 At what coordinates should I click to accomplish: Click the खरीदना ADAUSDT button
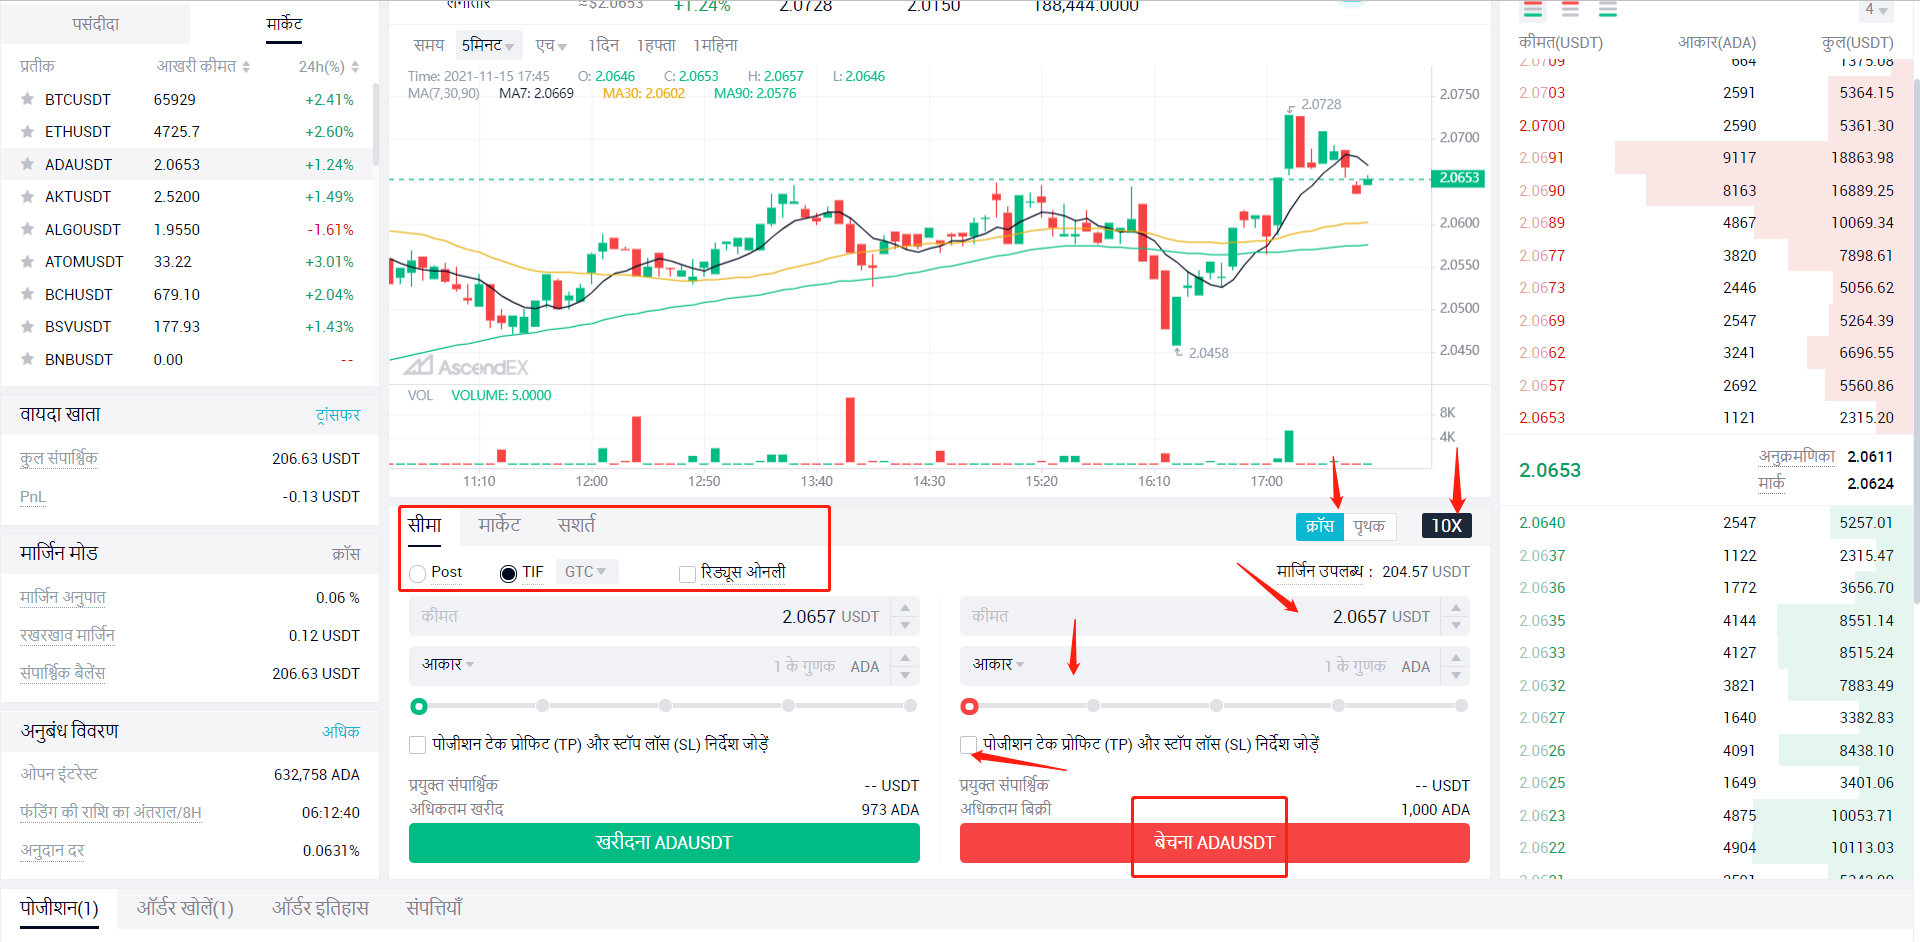click(x=664, y=843)
